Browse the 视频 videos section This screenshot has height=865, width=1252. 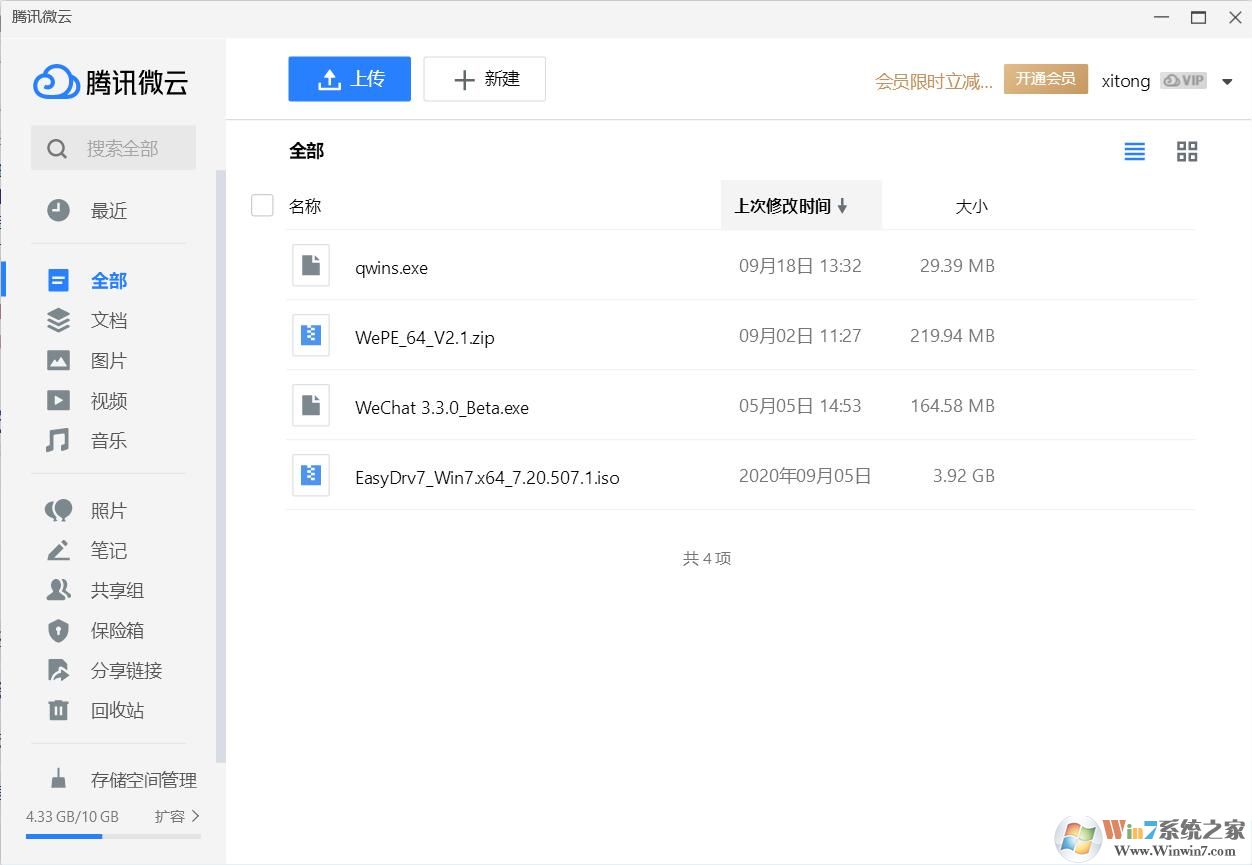point(108,400)
